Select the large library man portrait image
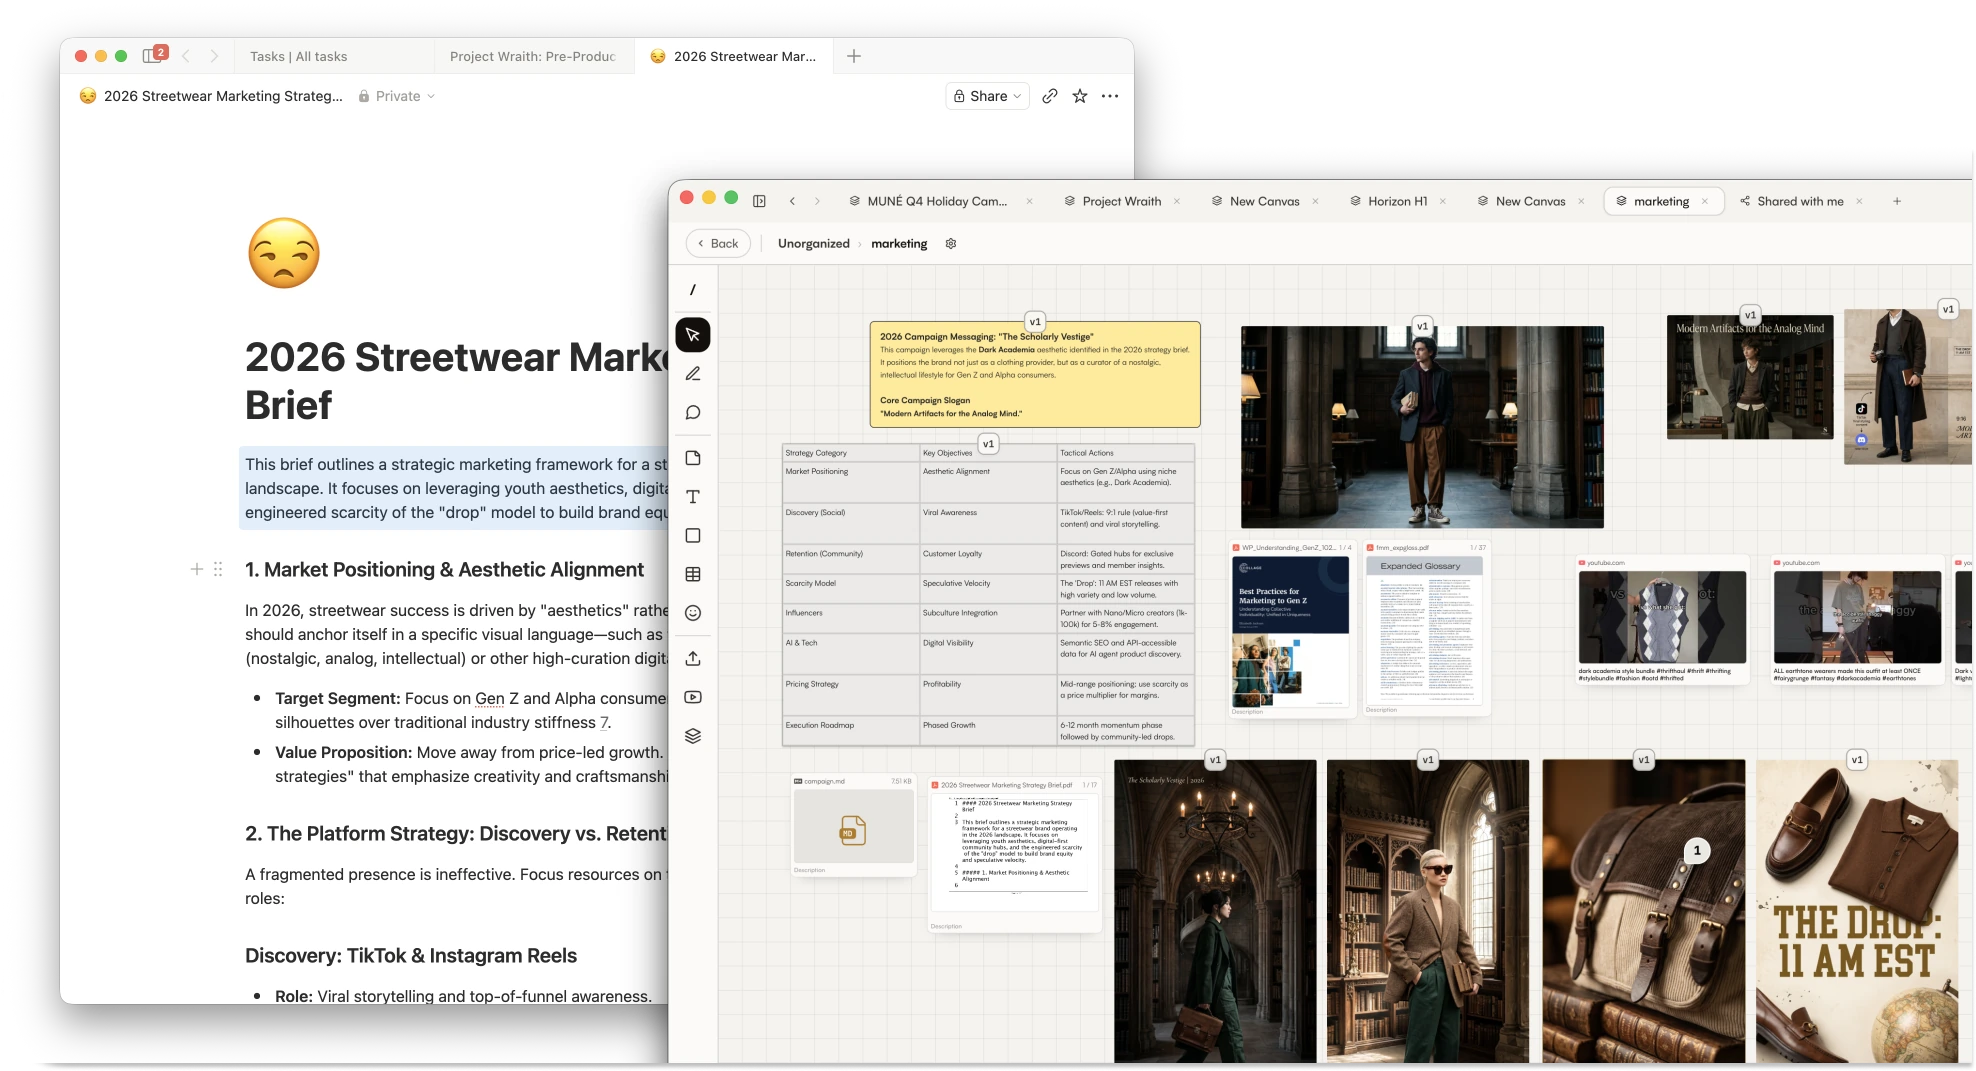The height and width of the screenshot is (1071, 1976). 1422,427
